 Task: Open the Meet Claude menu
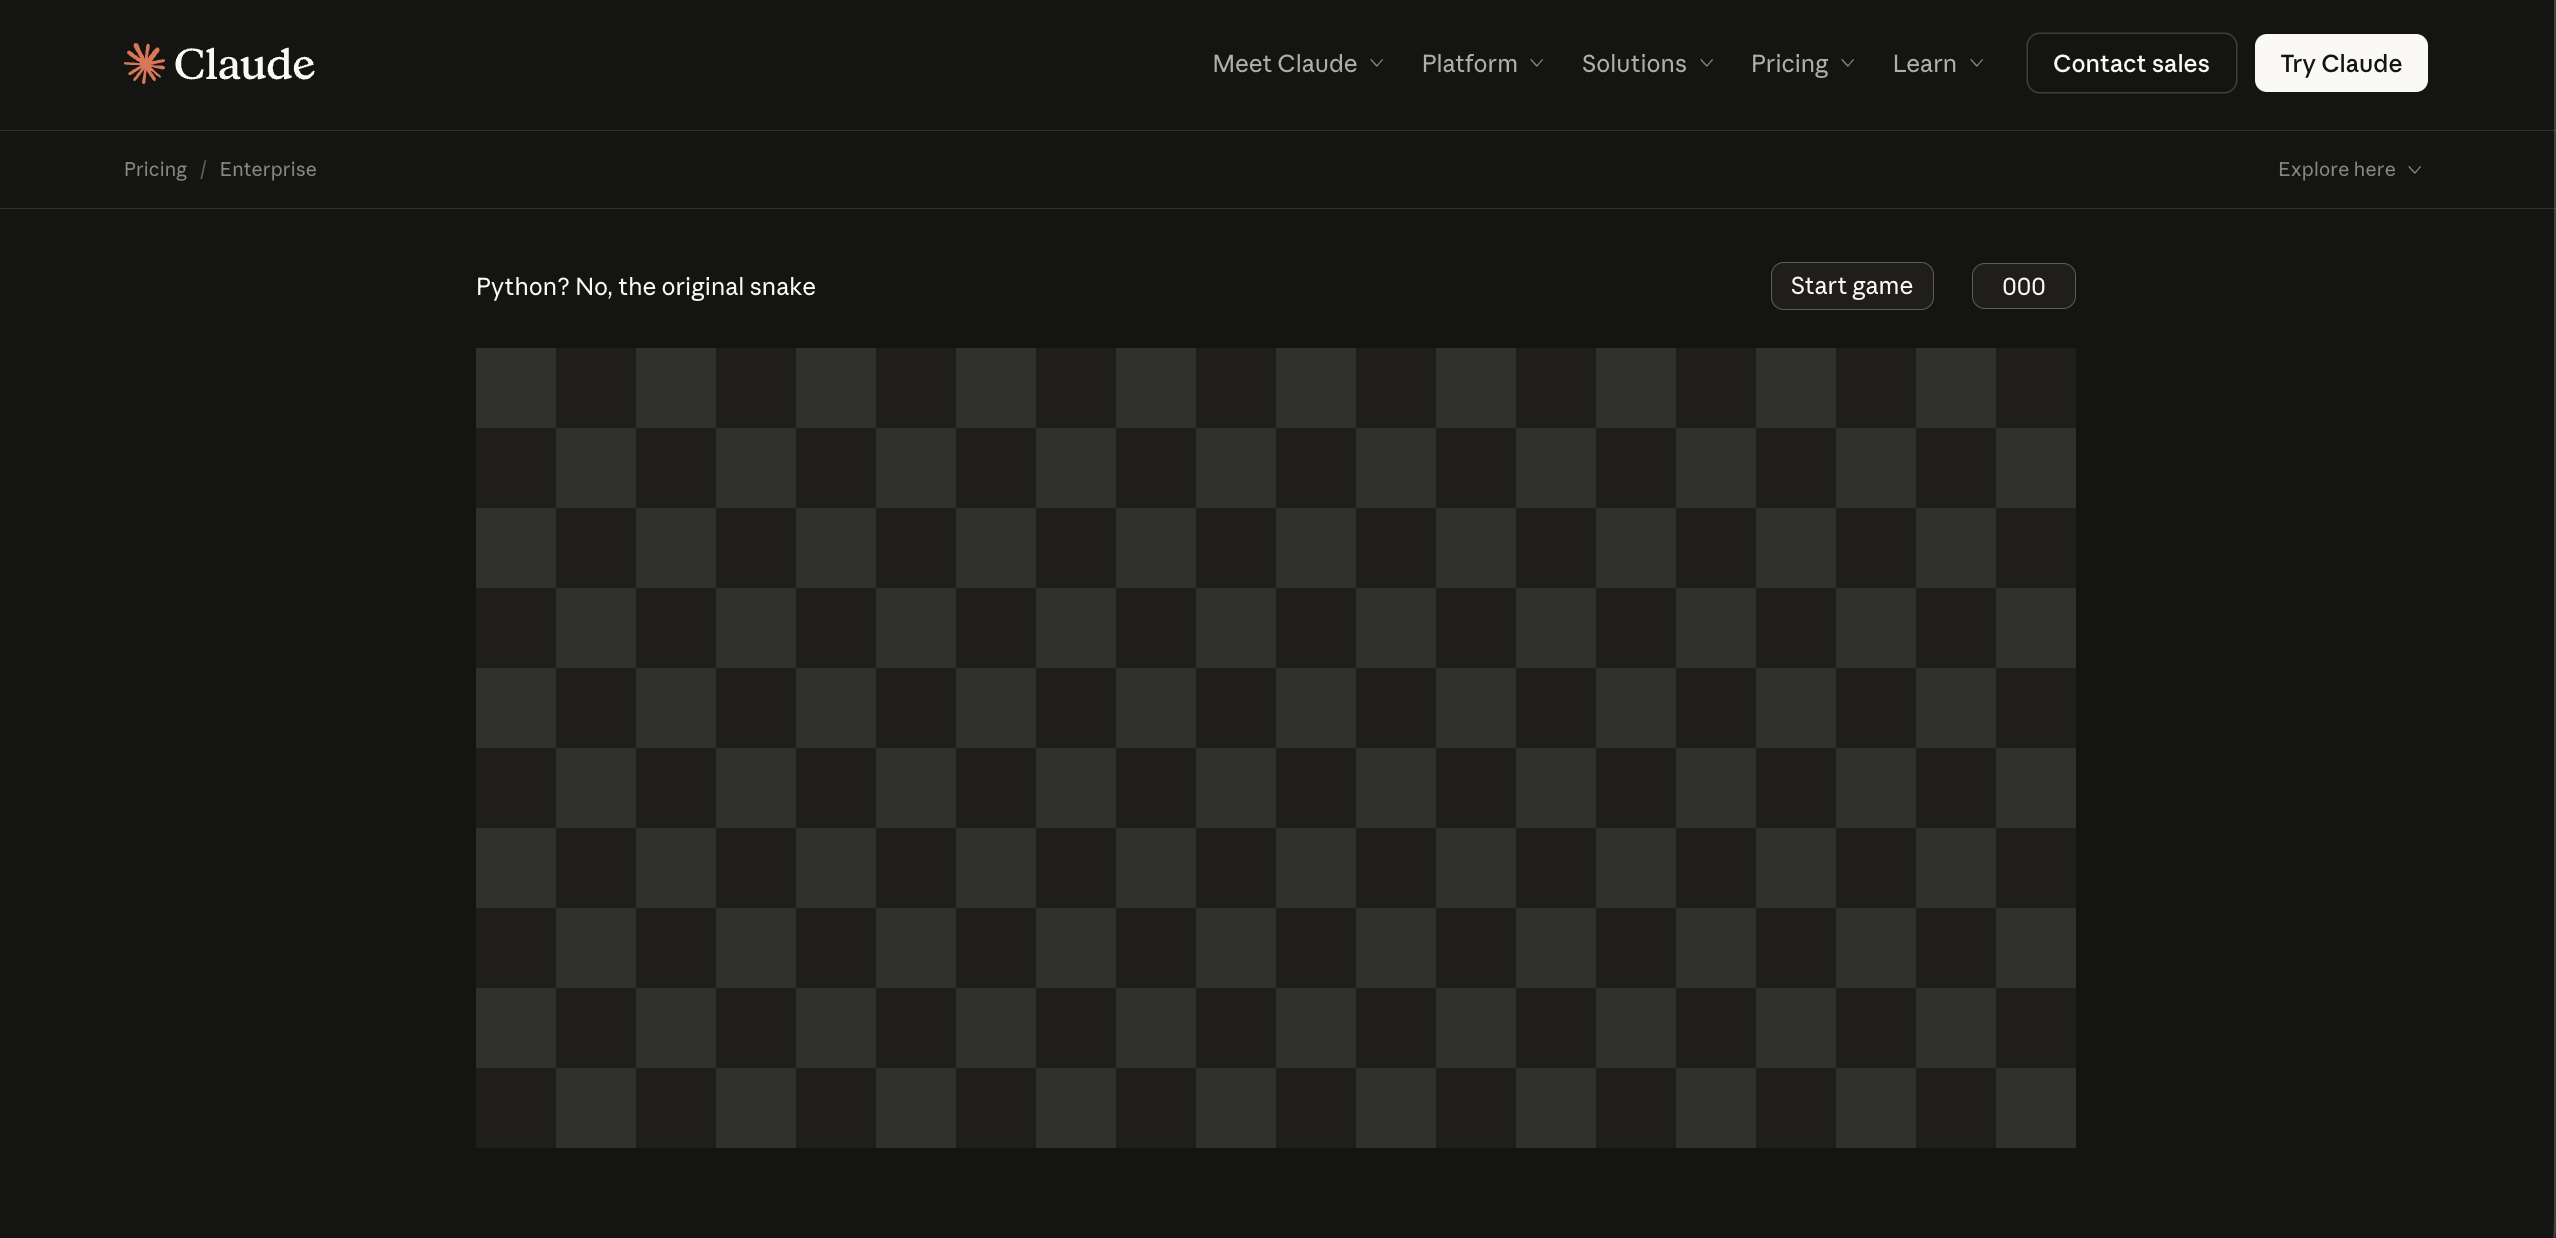coord(1284,63)
